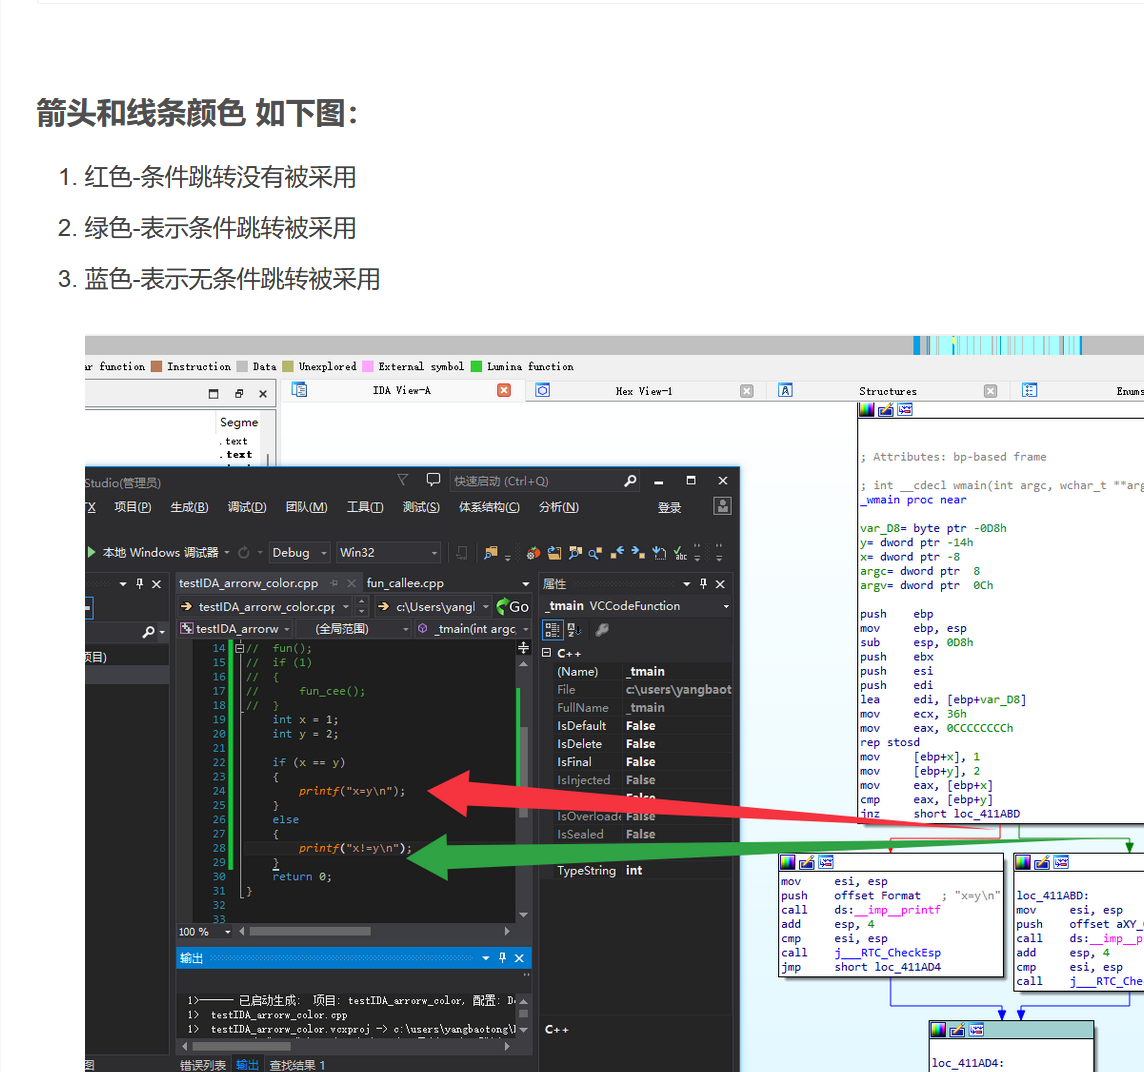Switch to the fun_callee.cpp tab
Image resolution: width=1144 pixels, height=1072 pixels.
pos(405,583)
